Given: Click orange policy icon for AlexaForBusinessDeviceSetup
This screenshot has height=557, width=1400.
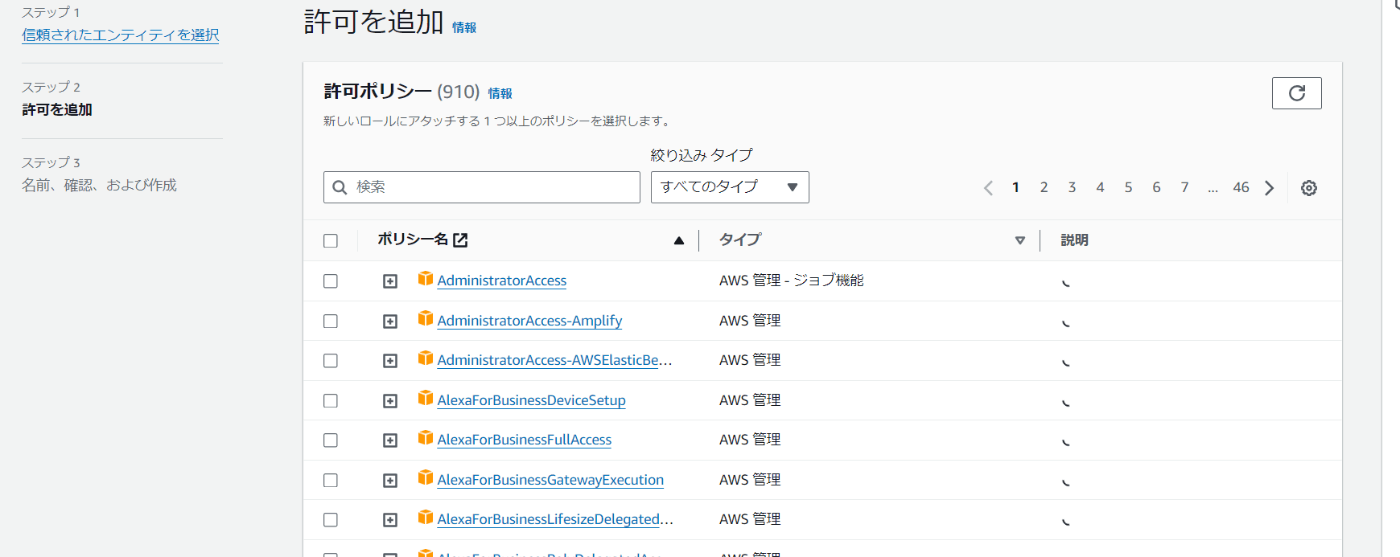Looking at the screenshot, I should [x=426, y=399].
